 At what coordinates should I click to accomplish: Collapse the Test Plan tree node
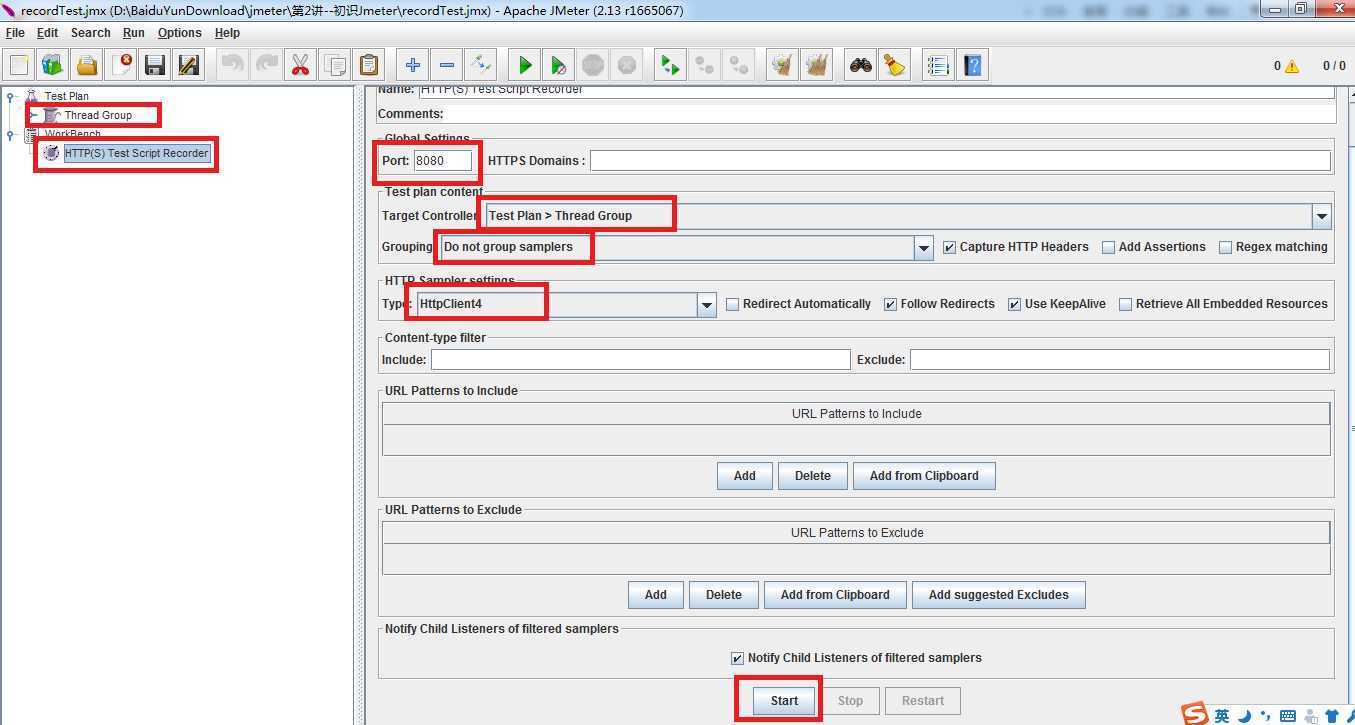click(x=11, y=97)
